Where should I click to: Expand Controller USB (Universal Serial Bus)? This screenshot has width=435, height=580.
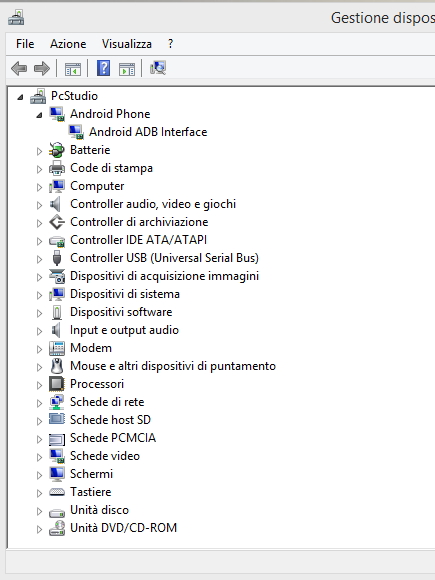click(39, 259)
